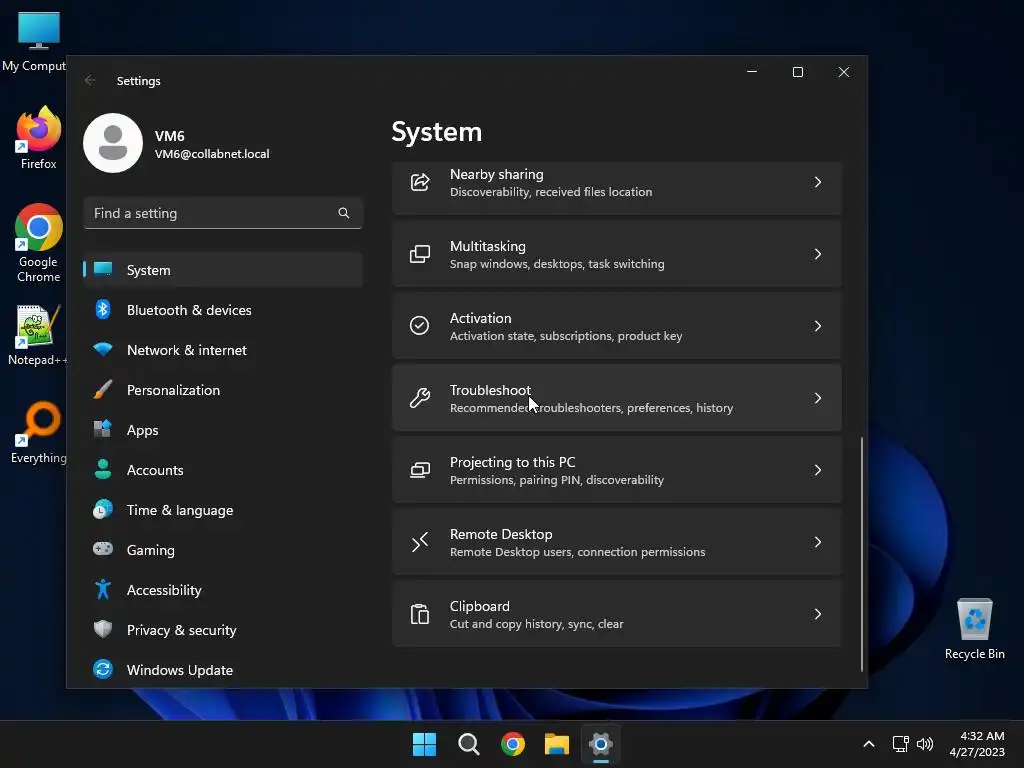Select System in the sidebar
Viewport: 1024px width, 768px height.
223,270
